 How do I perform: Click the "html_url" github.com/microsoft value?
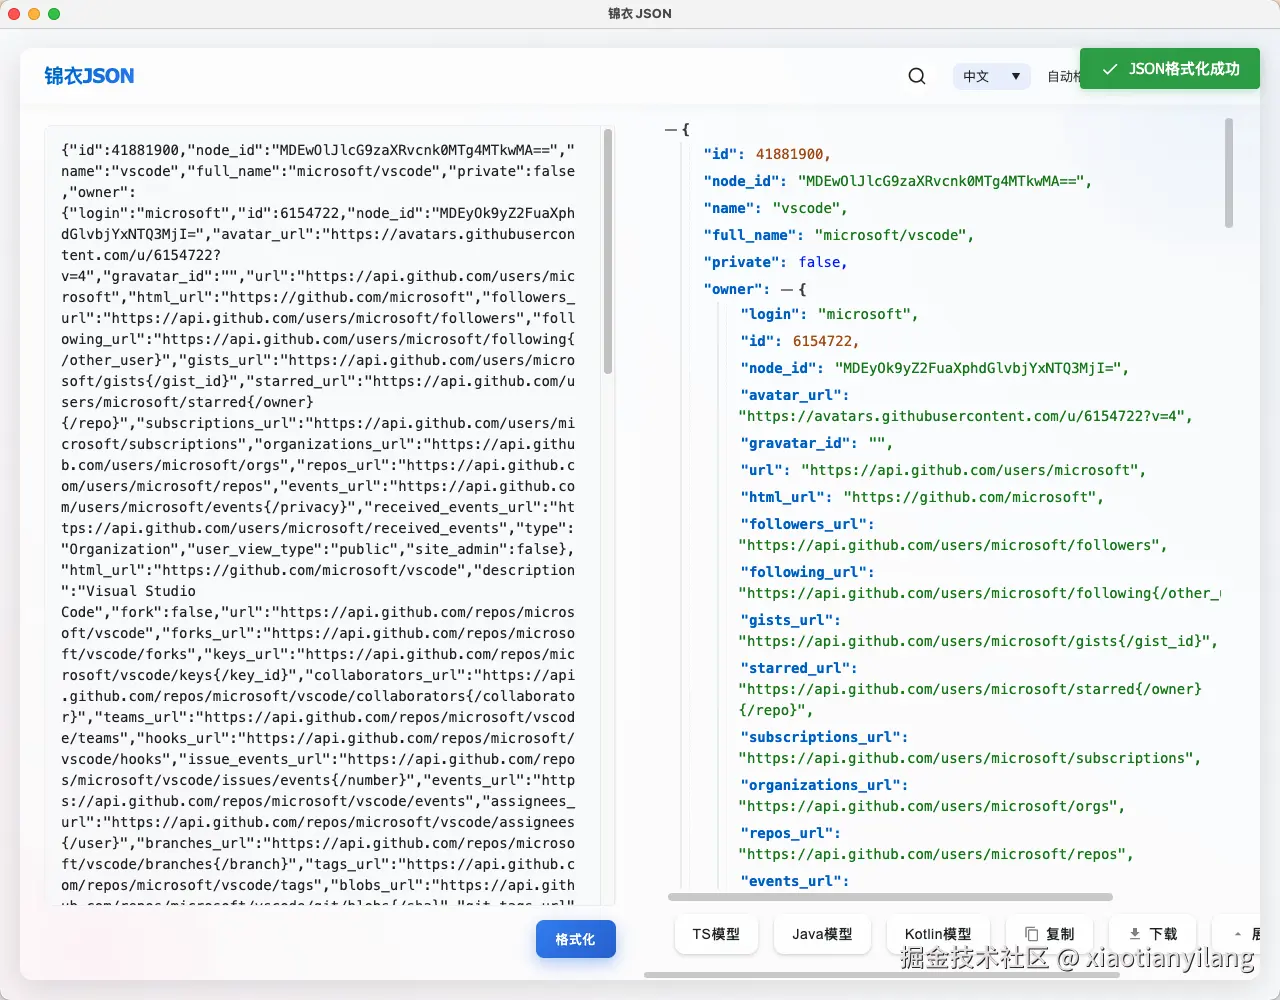[969, 497]
